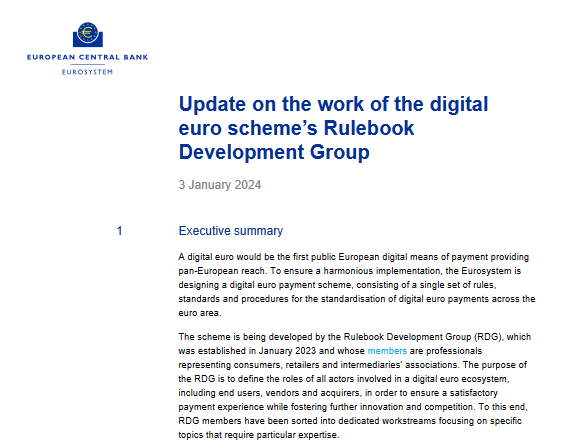Click the 'EUROPEAN CENTRAL BANK' text
The width and height of the screenshot is (585, 447).
[x=87, y=57]
